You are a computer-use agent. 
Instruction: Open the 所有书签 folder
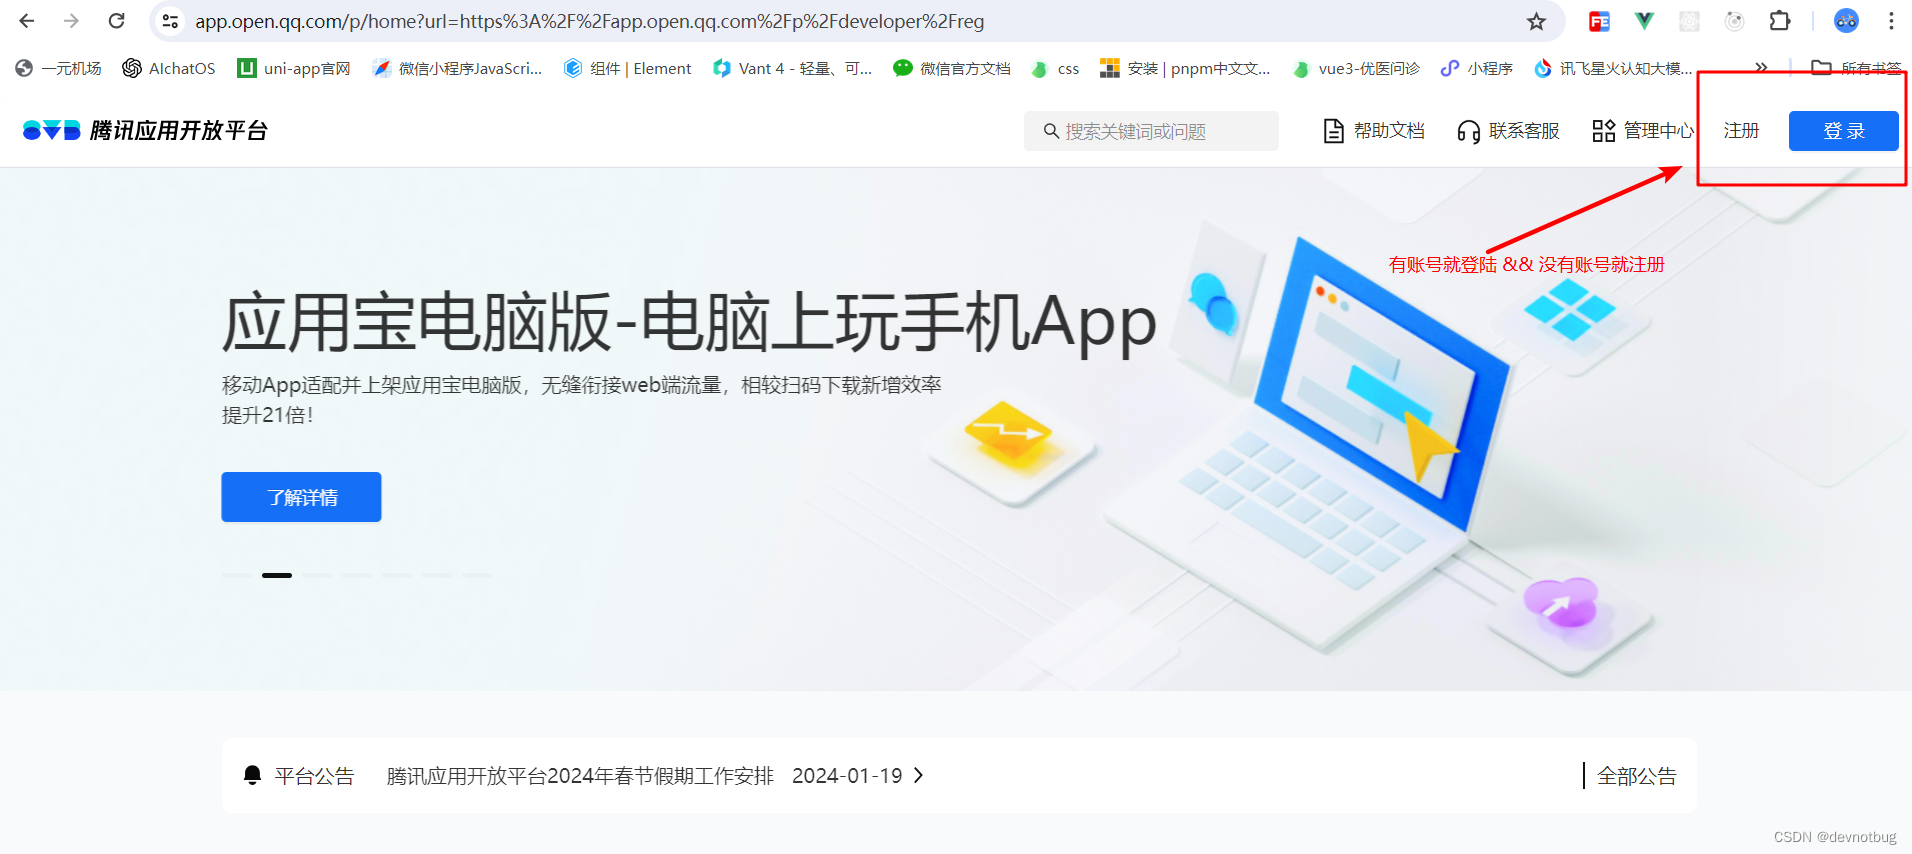coord(1857,68)
